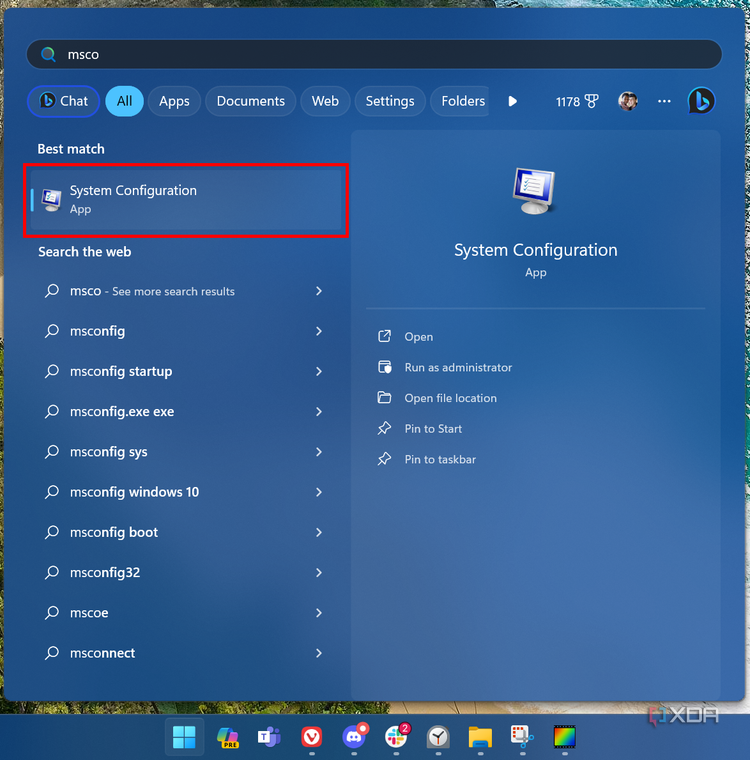Open Vivaldi browser from taskbar

[x=311, y=737]
